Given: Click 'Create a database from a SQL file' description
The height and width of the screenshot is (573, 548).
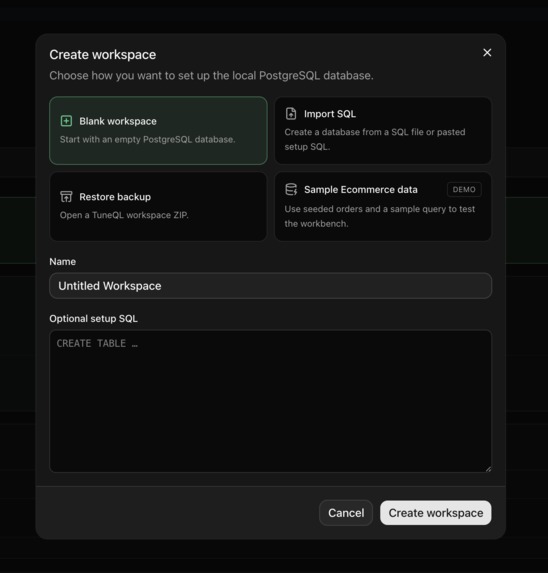Looking at the screenshot, I should pyautogui.click(x=375, y=139).
